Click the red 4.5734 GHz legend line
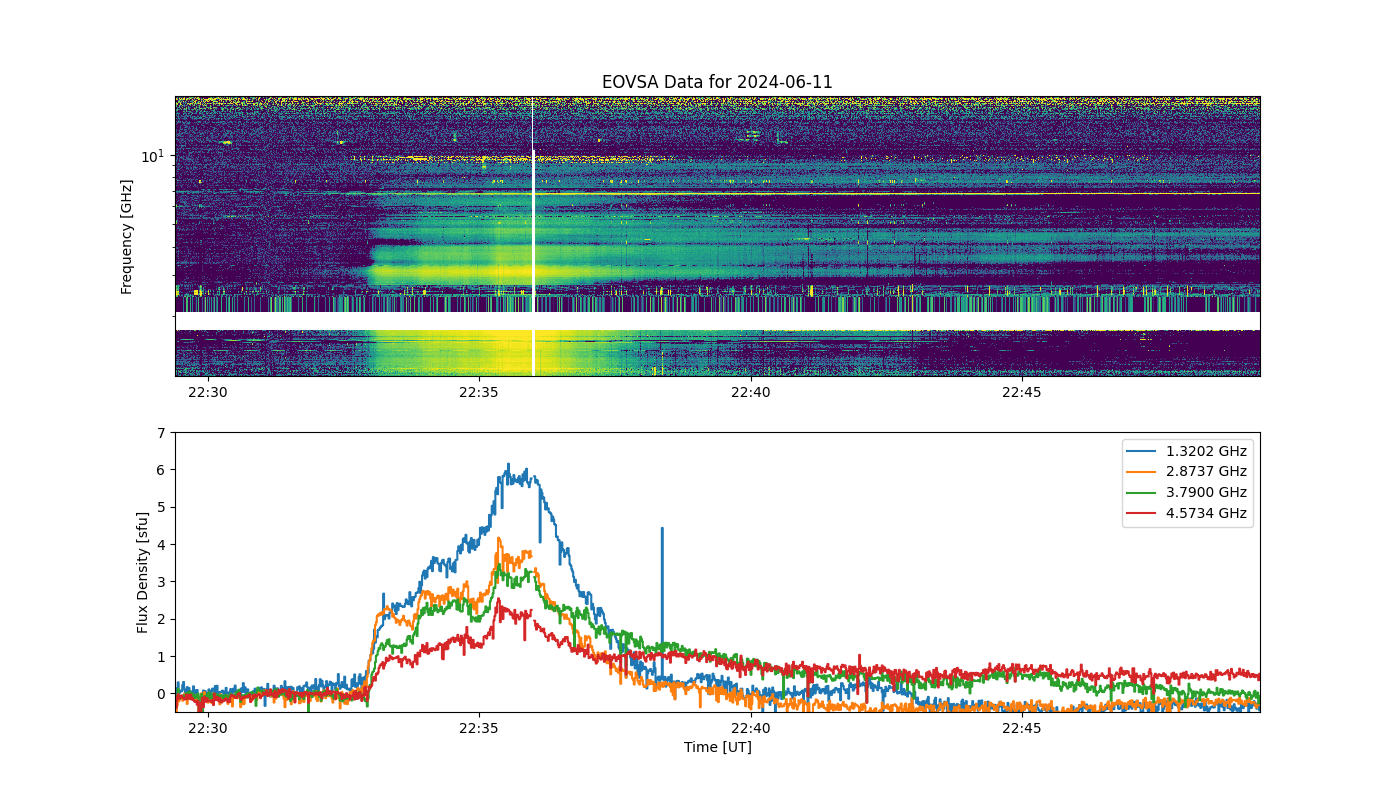Image resolution: width=1400 pixels, height=800 pixels. pyautogui.click(x=1145, y=513)
